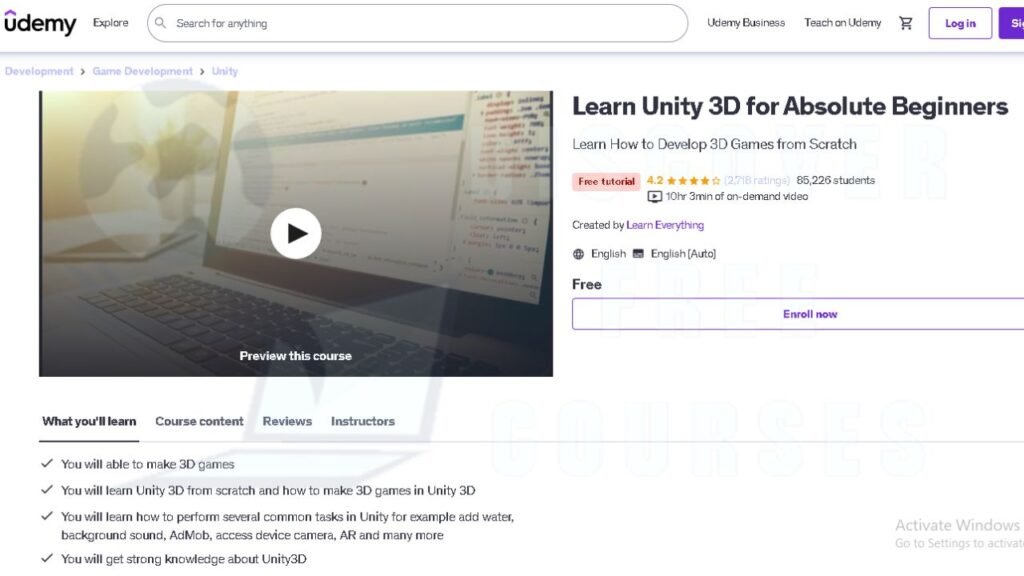Focus the Search for anything field
Screen dimensions: 1024x576
click(417, 24)
